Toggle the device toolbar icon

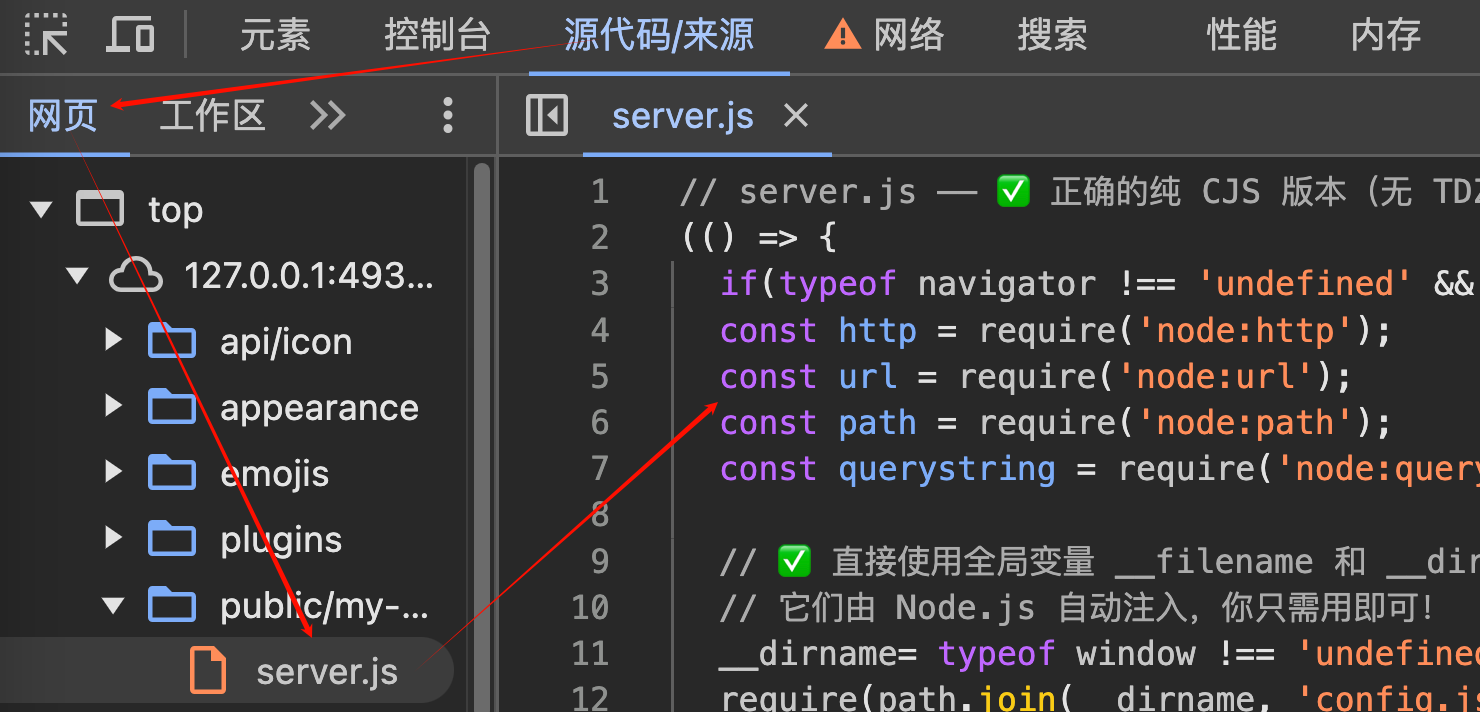(130, 35)
